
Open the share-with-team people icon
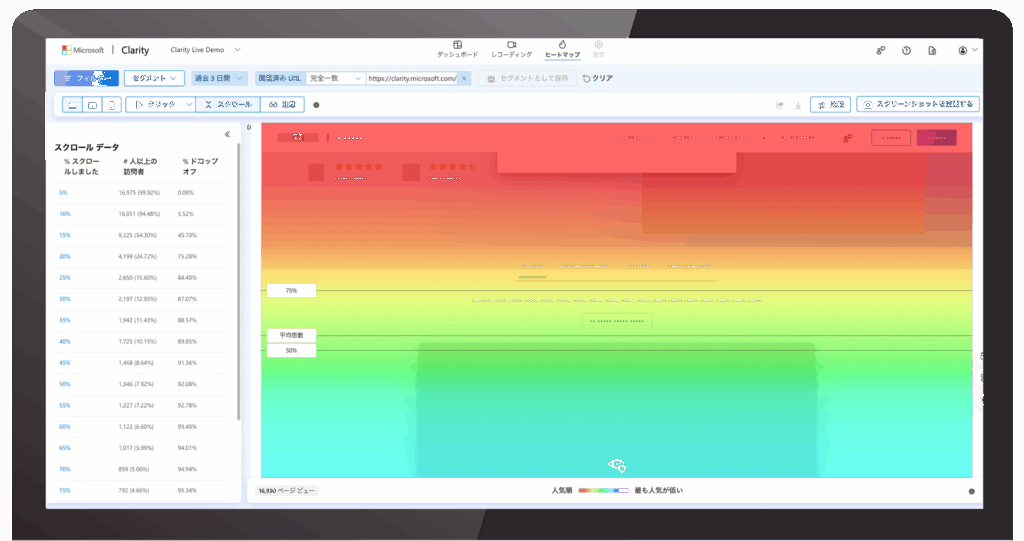(880, 50)
